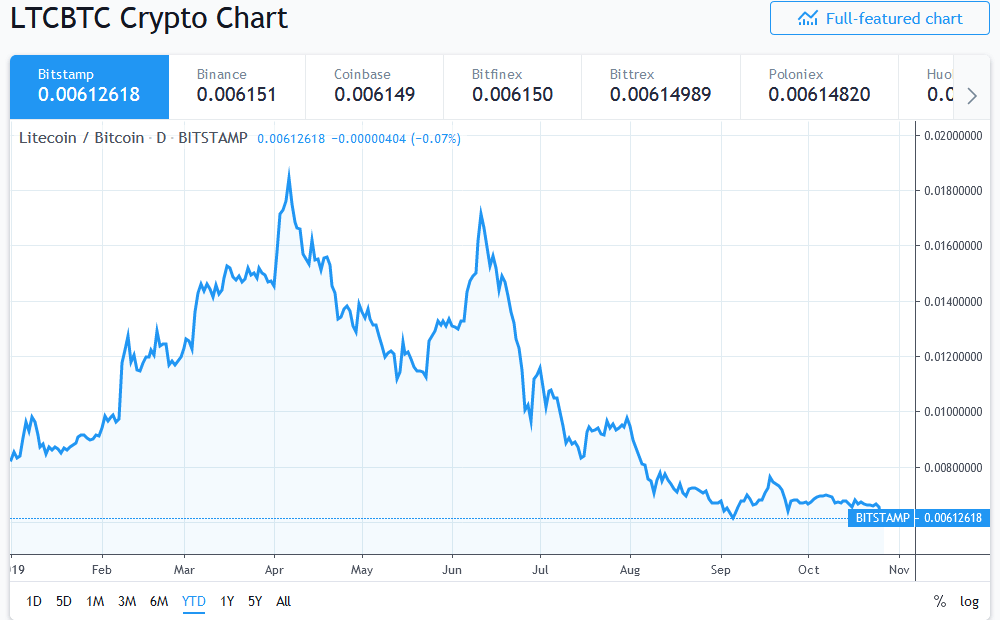Screen dimensions: 1000x620
Task: Switch to the Bitfinex exchange tab
Action: coord(512,87)
